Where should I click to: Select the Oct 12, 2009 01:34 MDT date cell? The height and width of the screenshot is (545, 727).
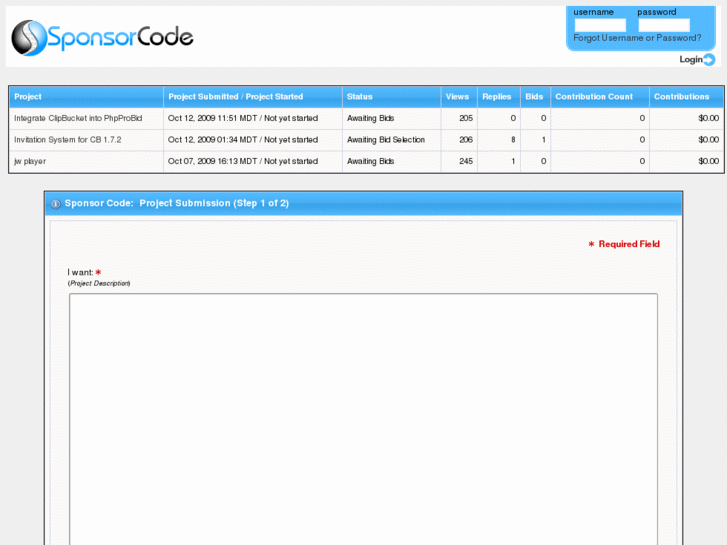click(x=243, y=140)
